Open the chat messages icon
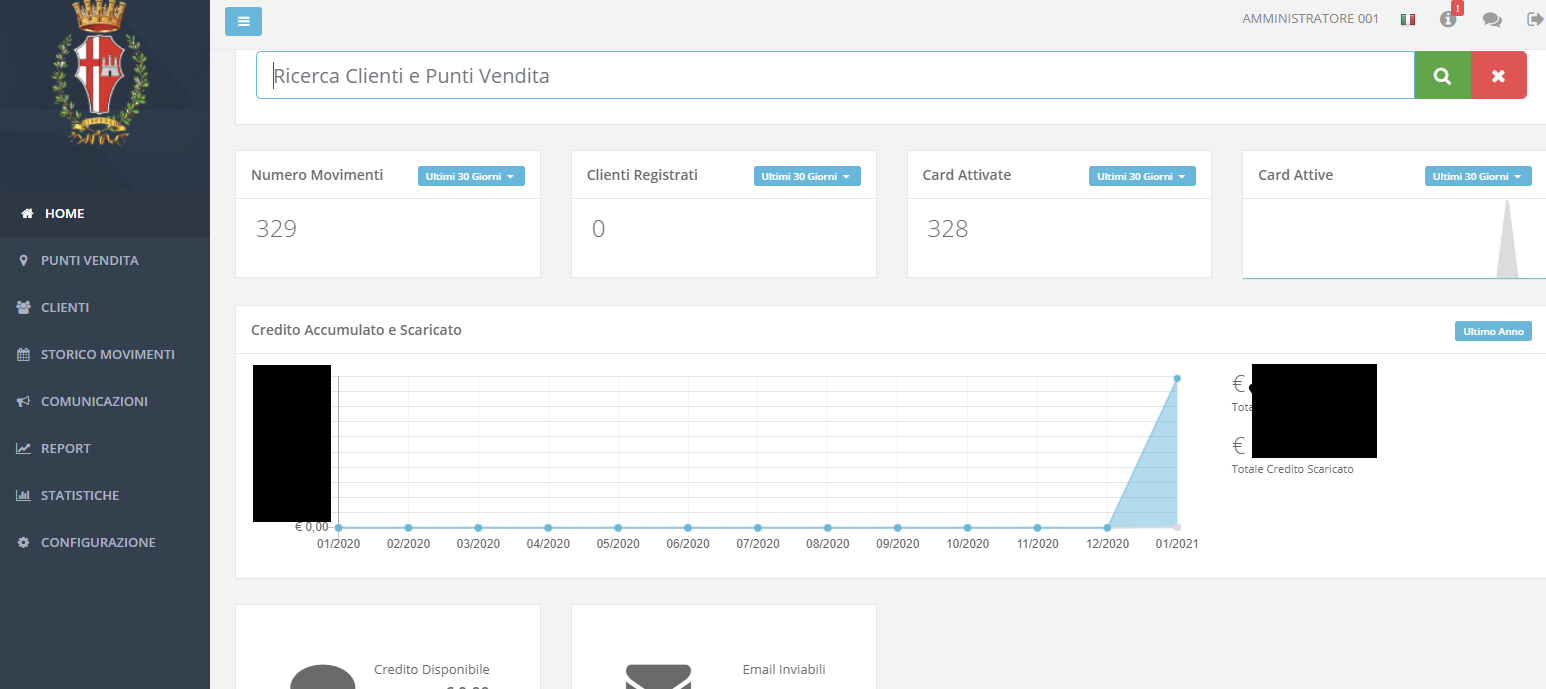Image resolution: width=1546 pixels, height=689 pixels. click(x=1491, y=19)
